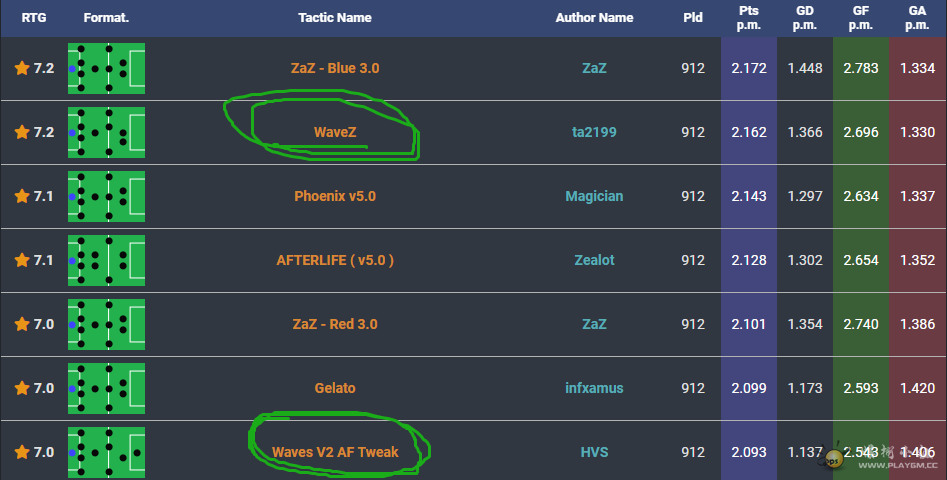Click the AFTERLIFE formation pitch icon
Viewport: 947px width, 480px height.
pyautogui.click(x=106, y=260)
